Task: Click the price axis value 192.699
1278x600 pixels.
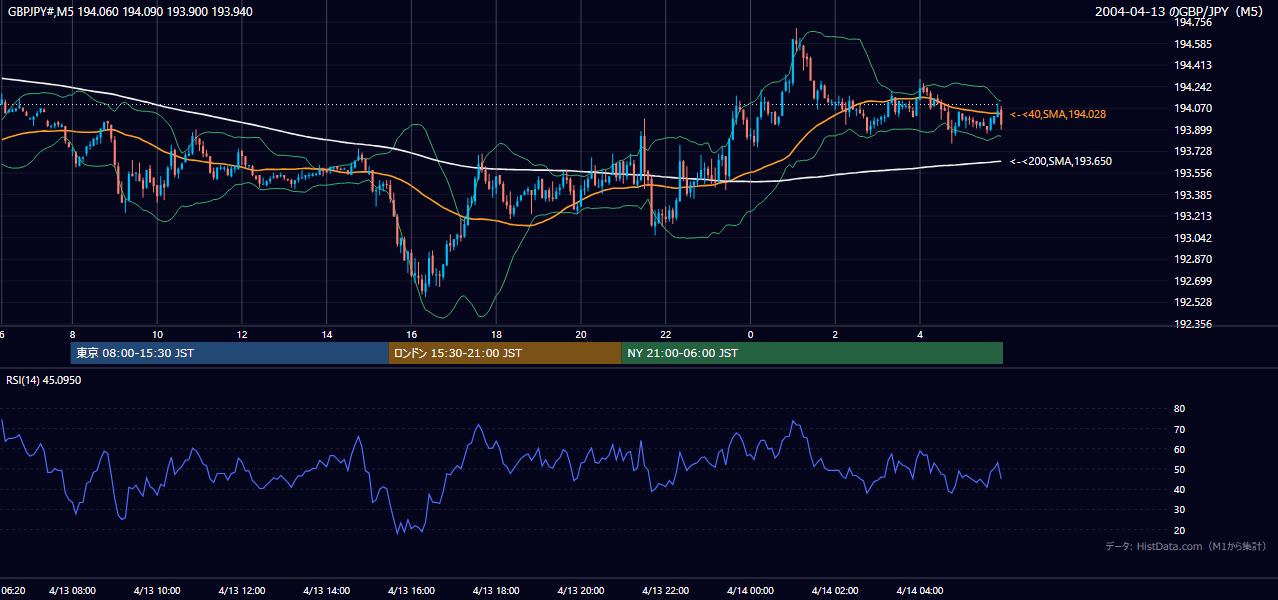Action: (1192, 281)
